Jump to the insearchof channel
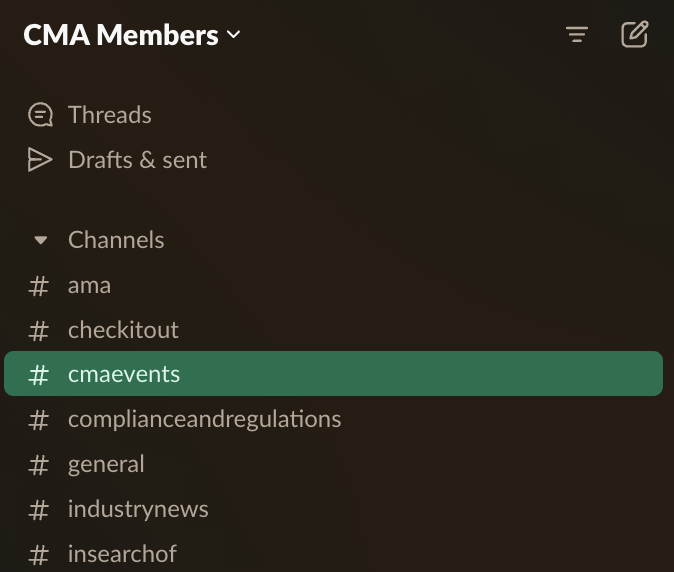Screen dimensions: 674x572 [x=122, y=553]
